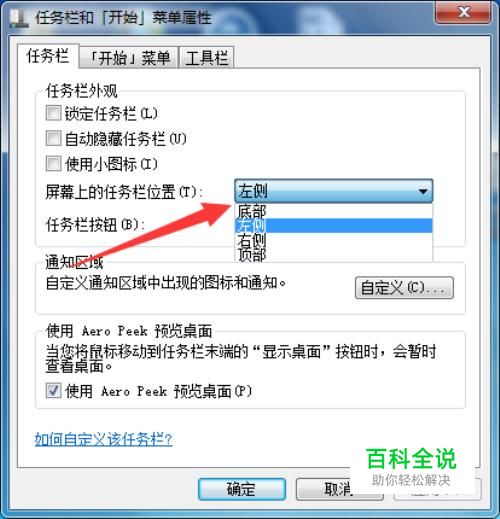Close the taskbar properties dialog

463,13
